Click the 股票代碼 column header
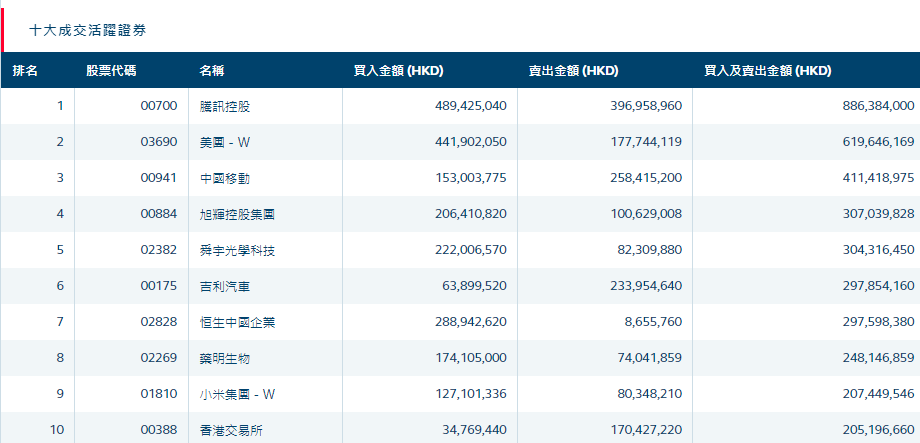920x443 pixels. click(111, 71)
